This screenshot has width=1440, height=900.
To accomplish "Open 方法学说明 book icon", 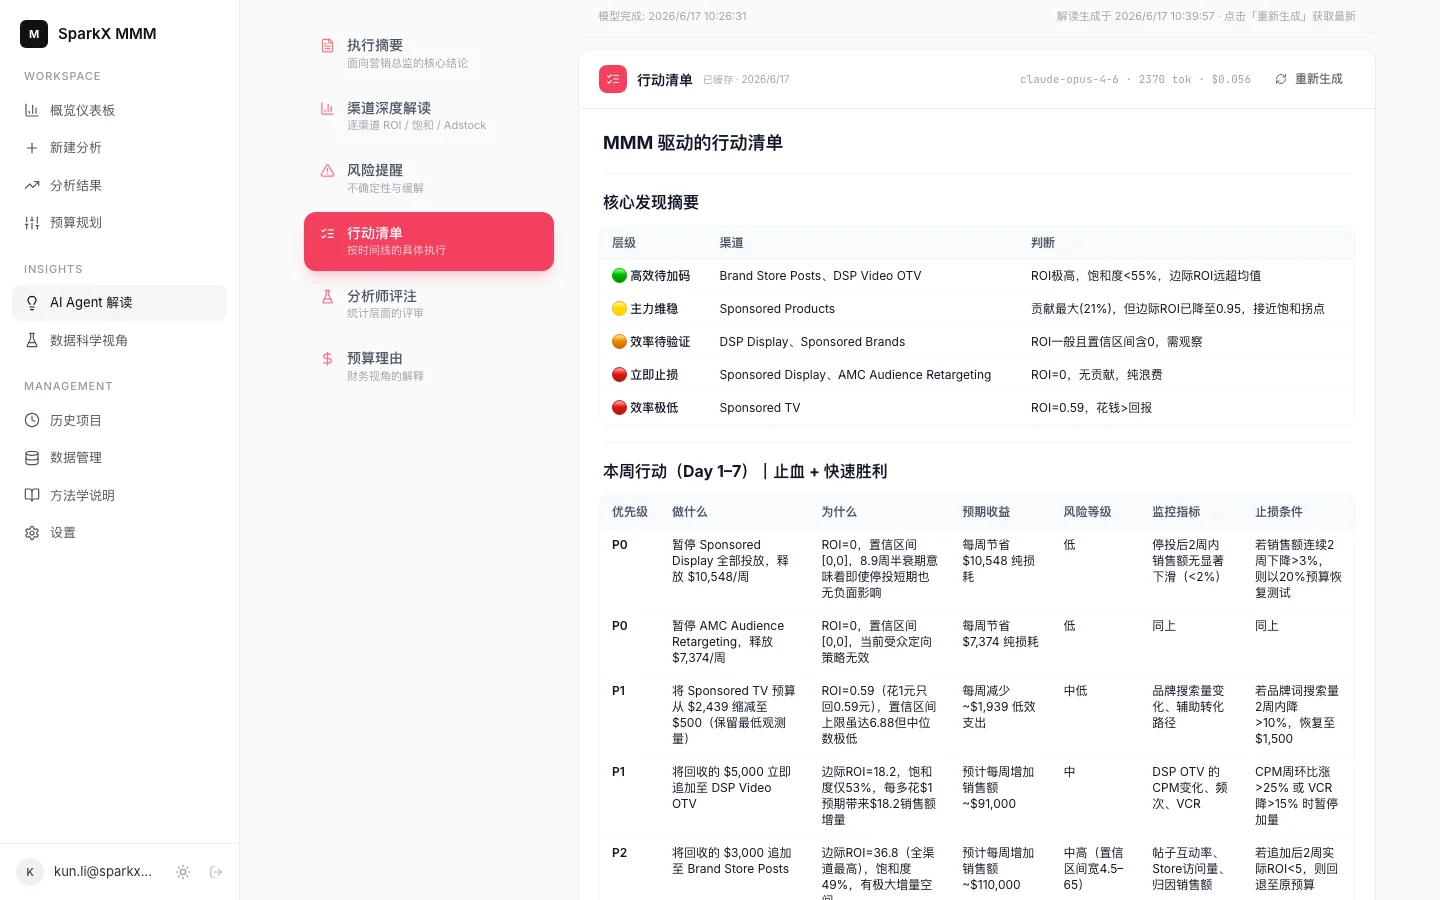I will pyautogui.click(x=32, y=495).
